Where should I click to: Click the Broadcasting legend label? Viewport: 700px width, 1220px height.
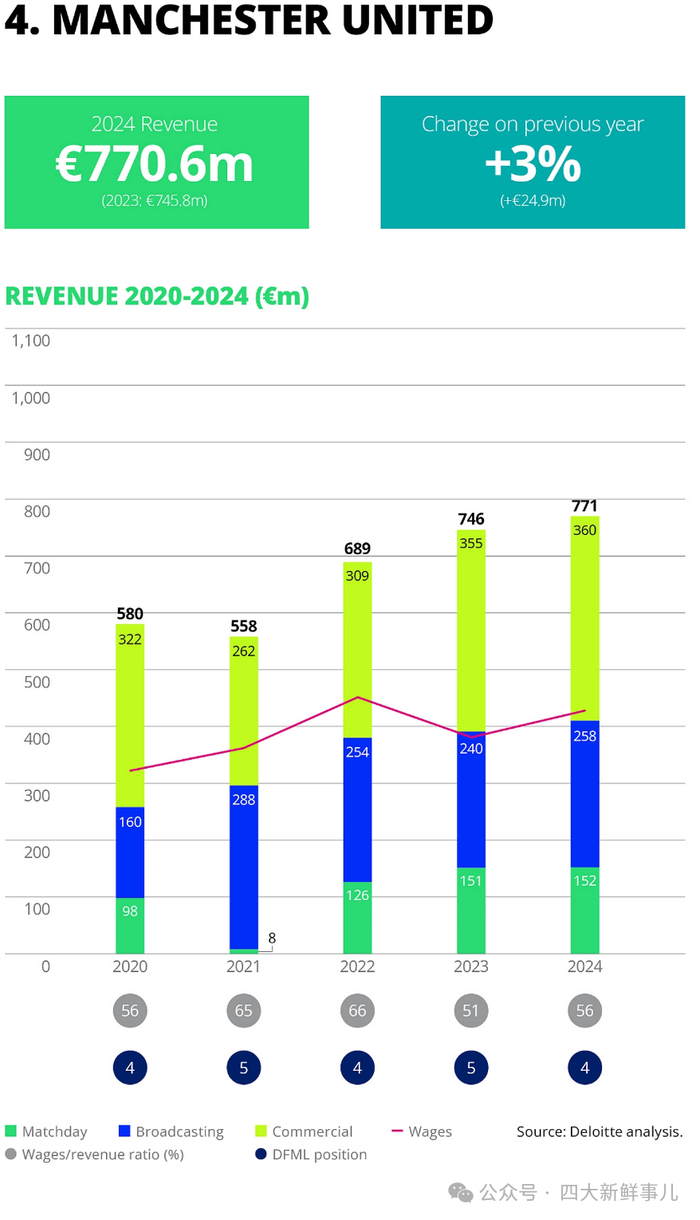pyautogui.click(x=180, y=1132)
